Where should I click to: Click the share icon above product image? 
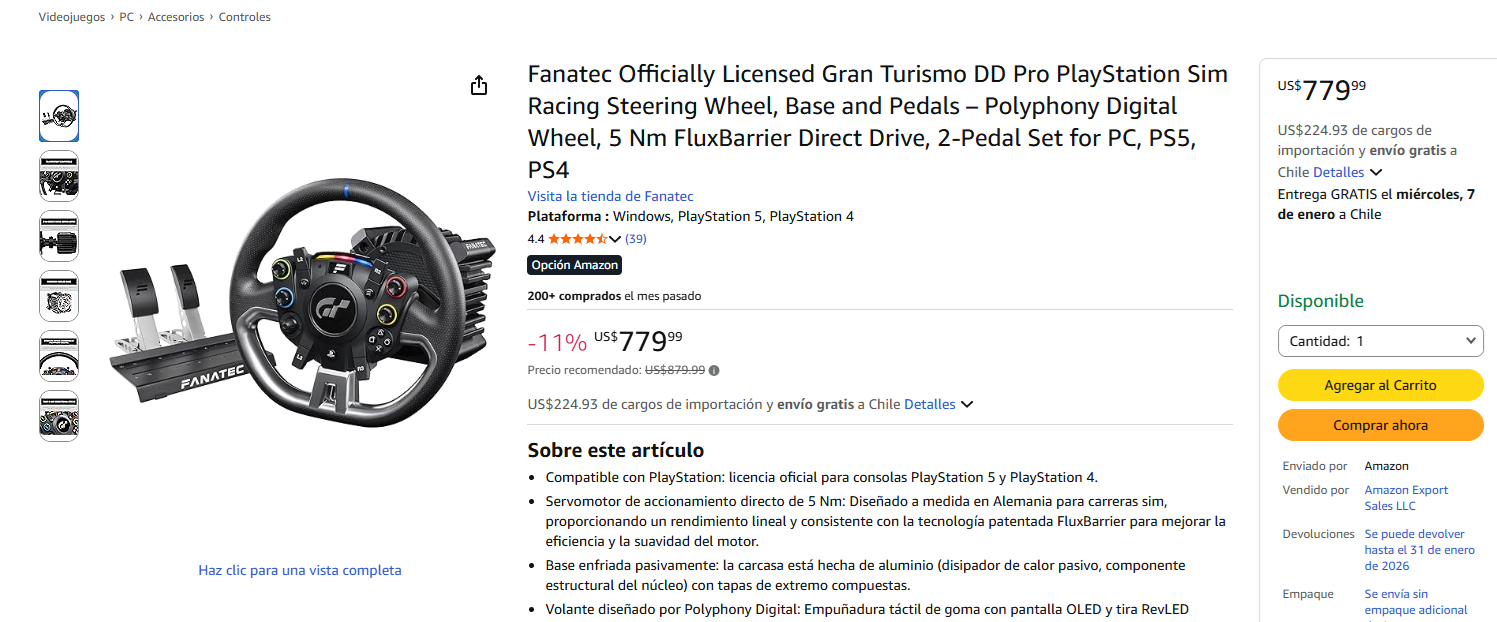[x=479, y=85]
